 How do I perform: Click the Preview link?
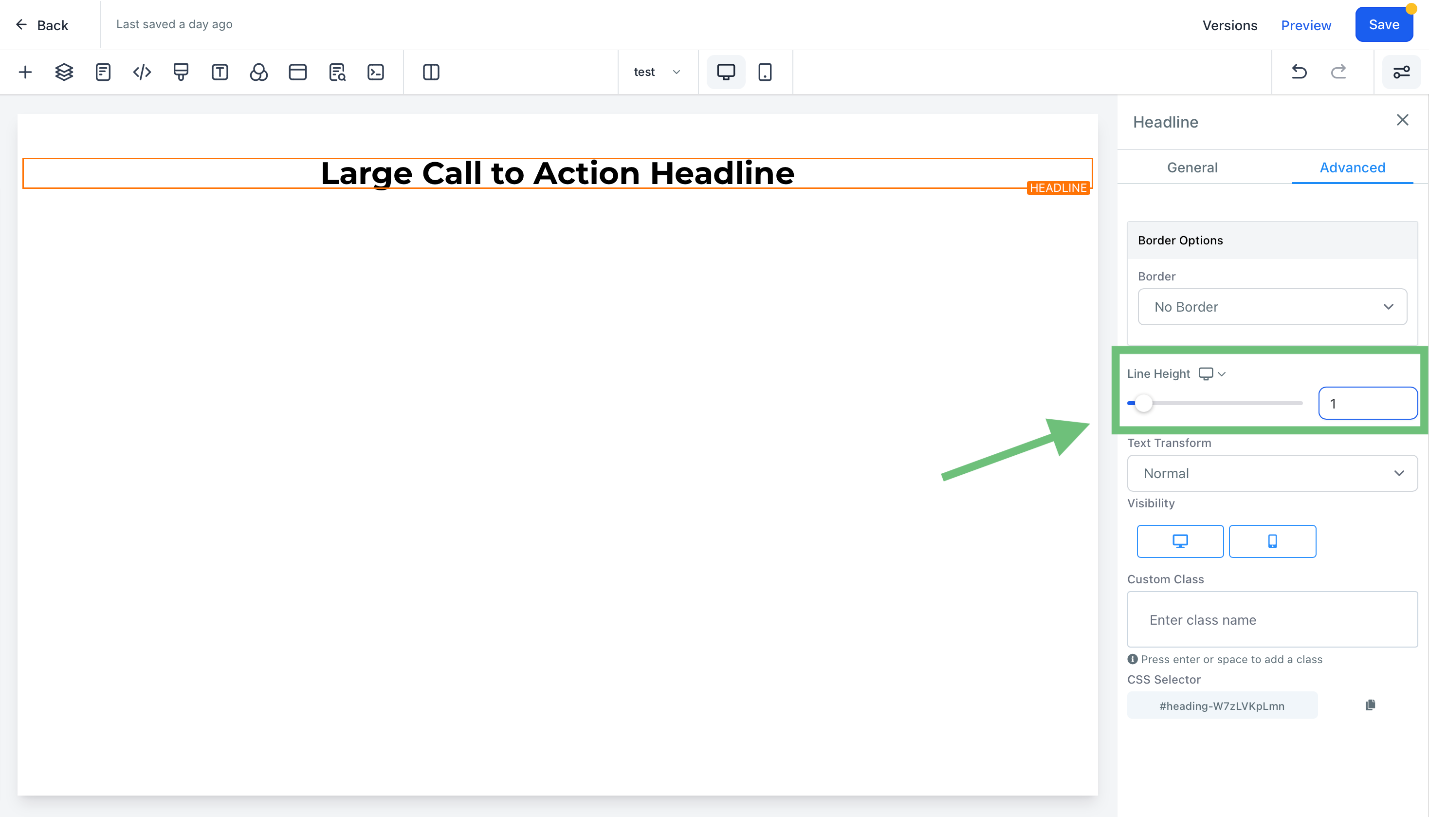[1306, 25]
